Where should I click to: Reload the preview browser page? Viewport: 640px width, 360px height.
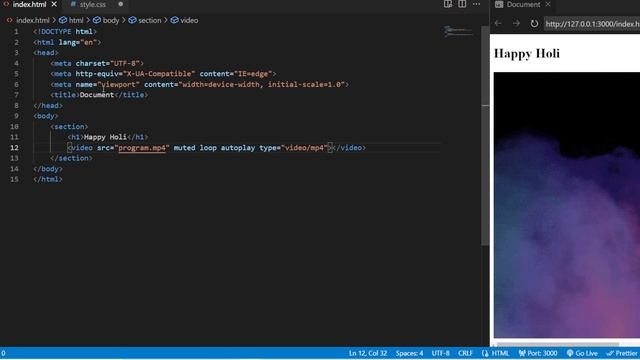tap(534, 24)
